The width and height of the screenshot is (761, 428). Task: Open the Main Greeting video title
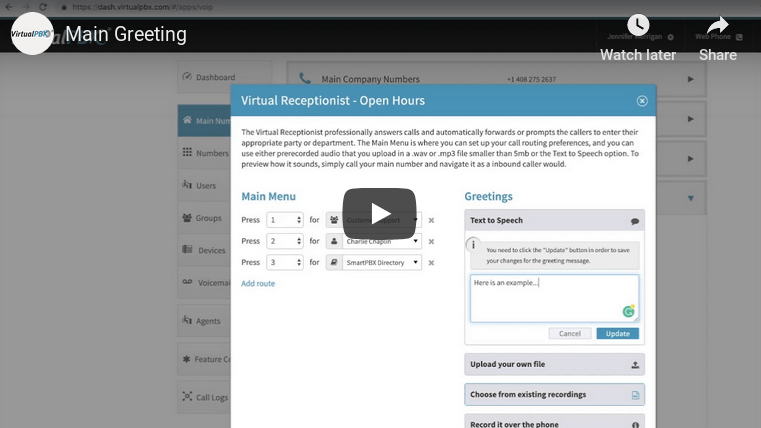click(x=126, y=34)
